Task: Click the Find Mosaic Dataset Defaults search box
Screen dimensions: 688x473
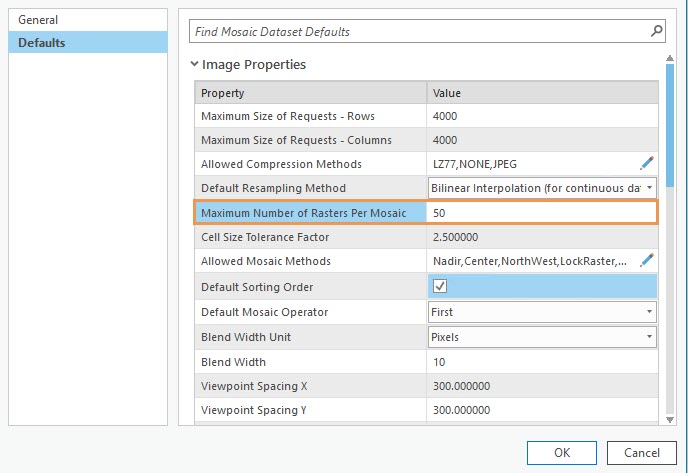Action: 418,32
